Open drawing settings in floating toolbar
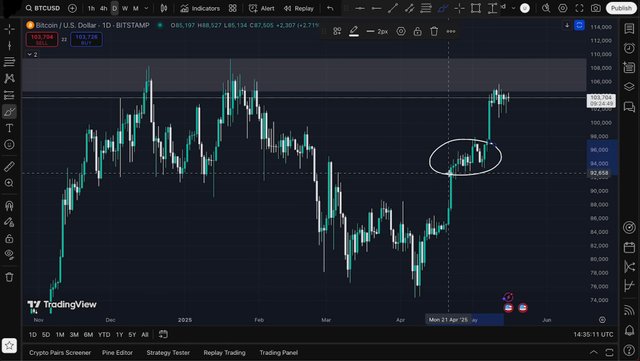The width and height of the screenshot is (640, 361). 401,31
